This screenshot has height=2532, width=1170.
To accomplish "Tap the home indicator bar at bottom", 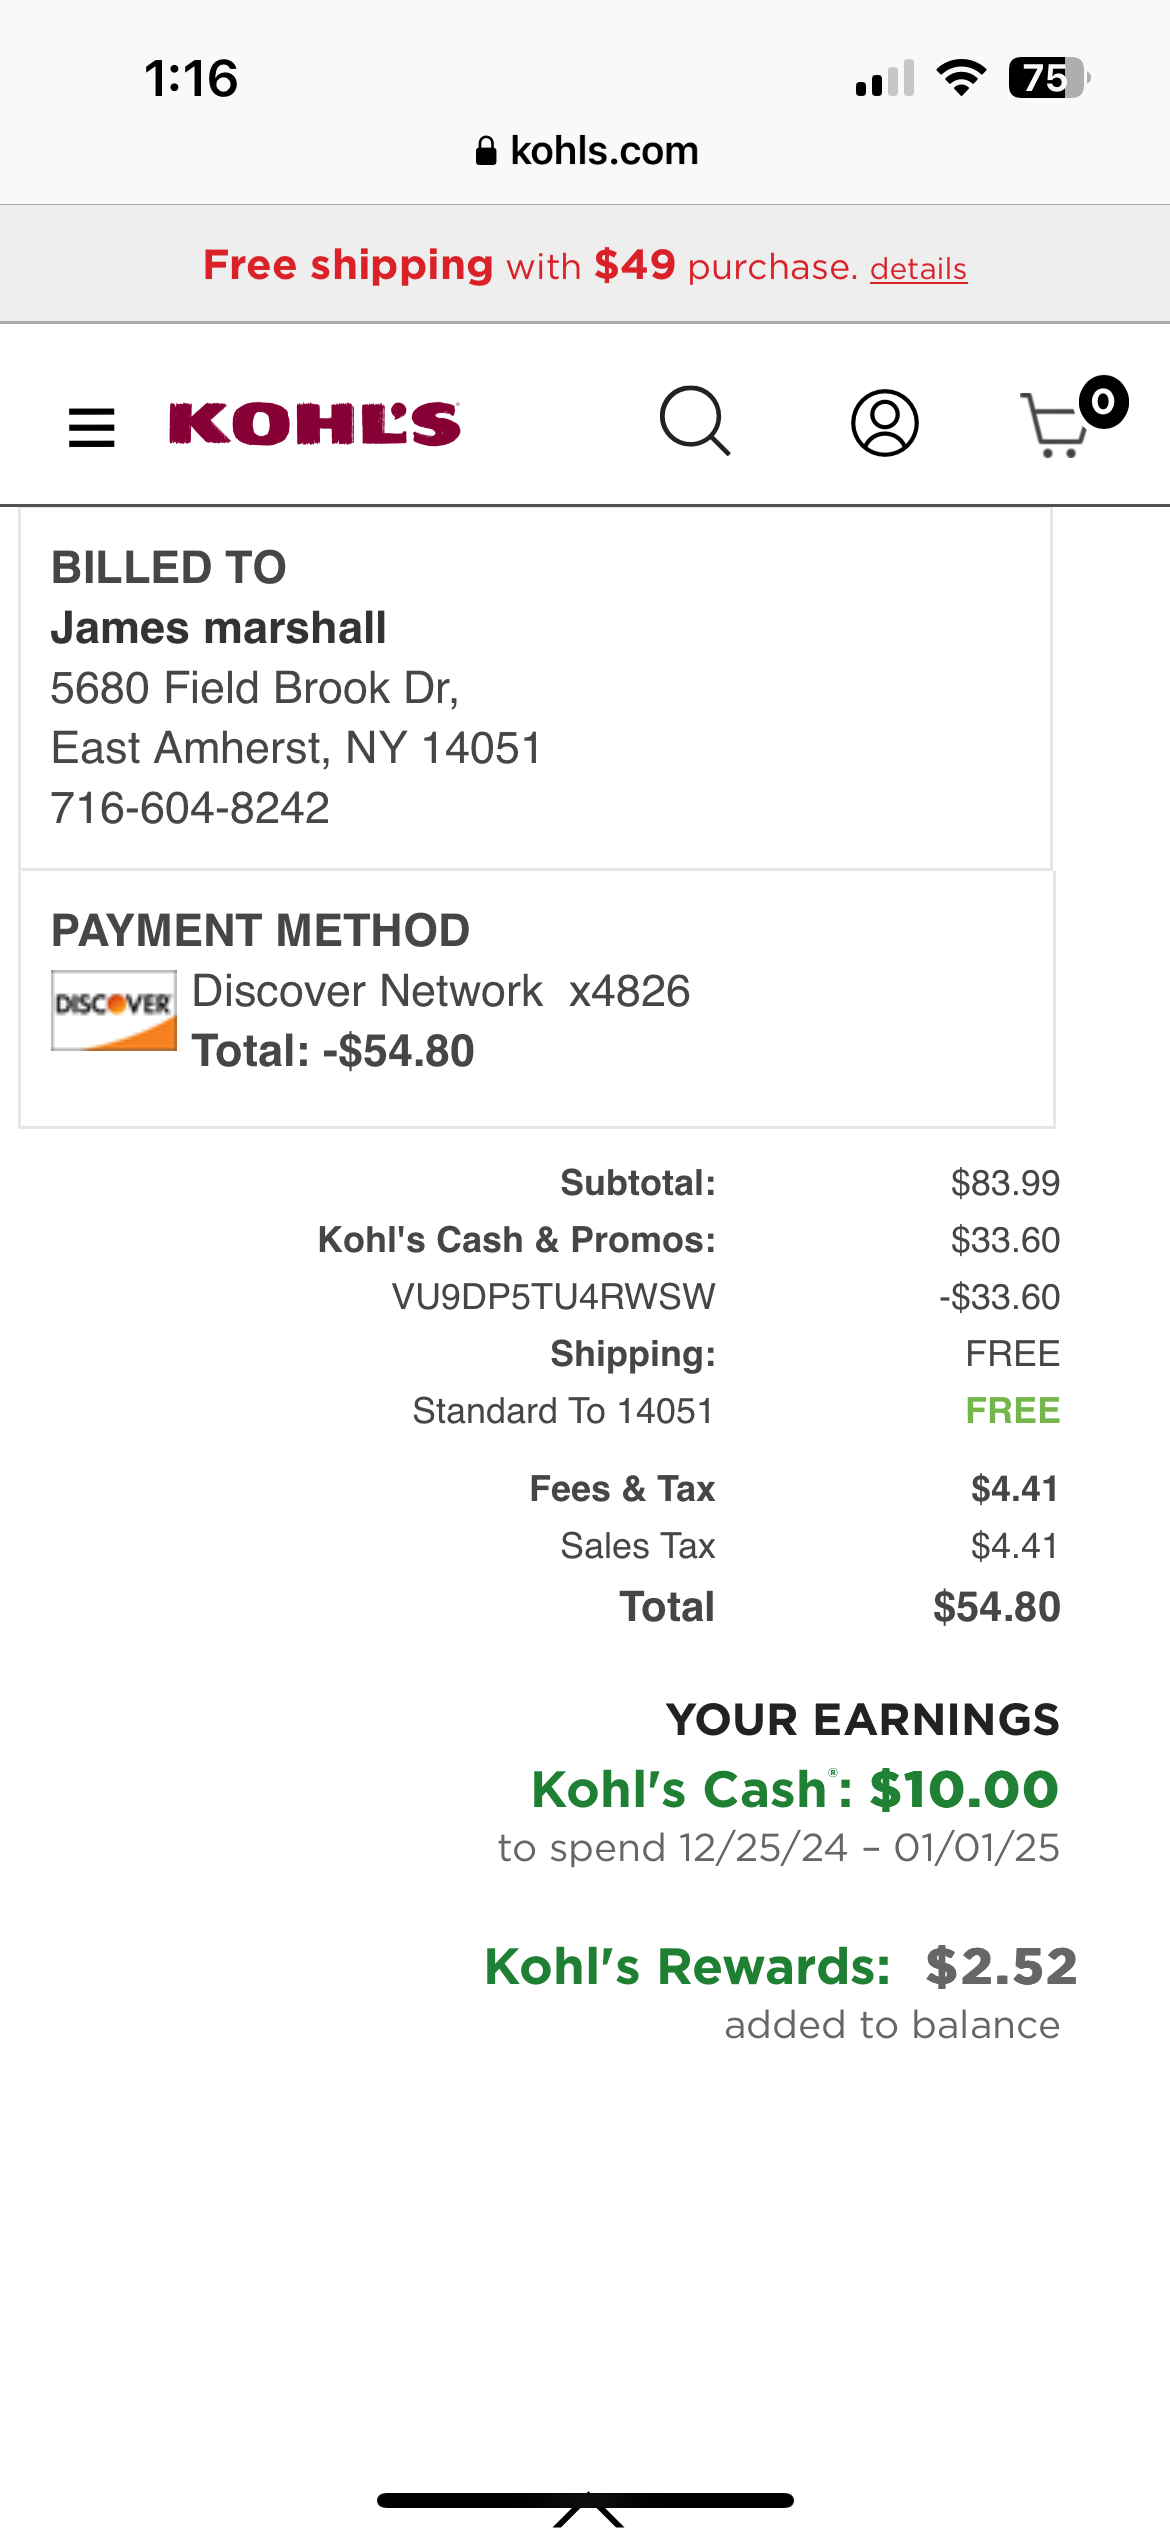I will click(585, 2500).
